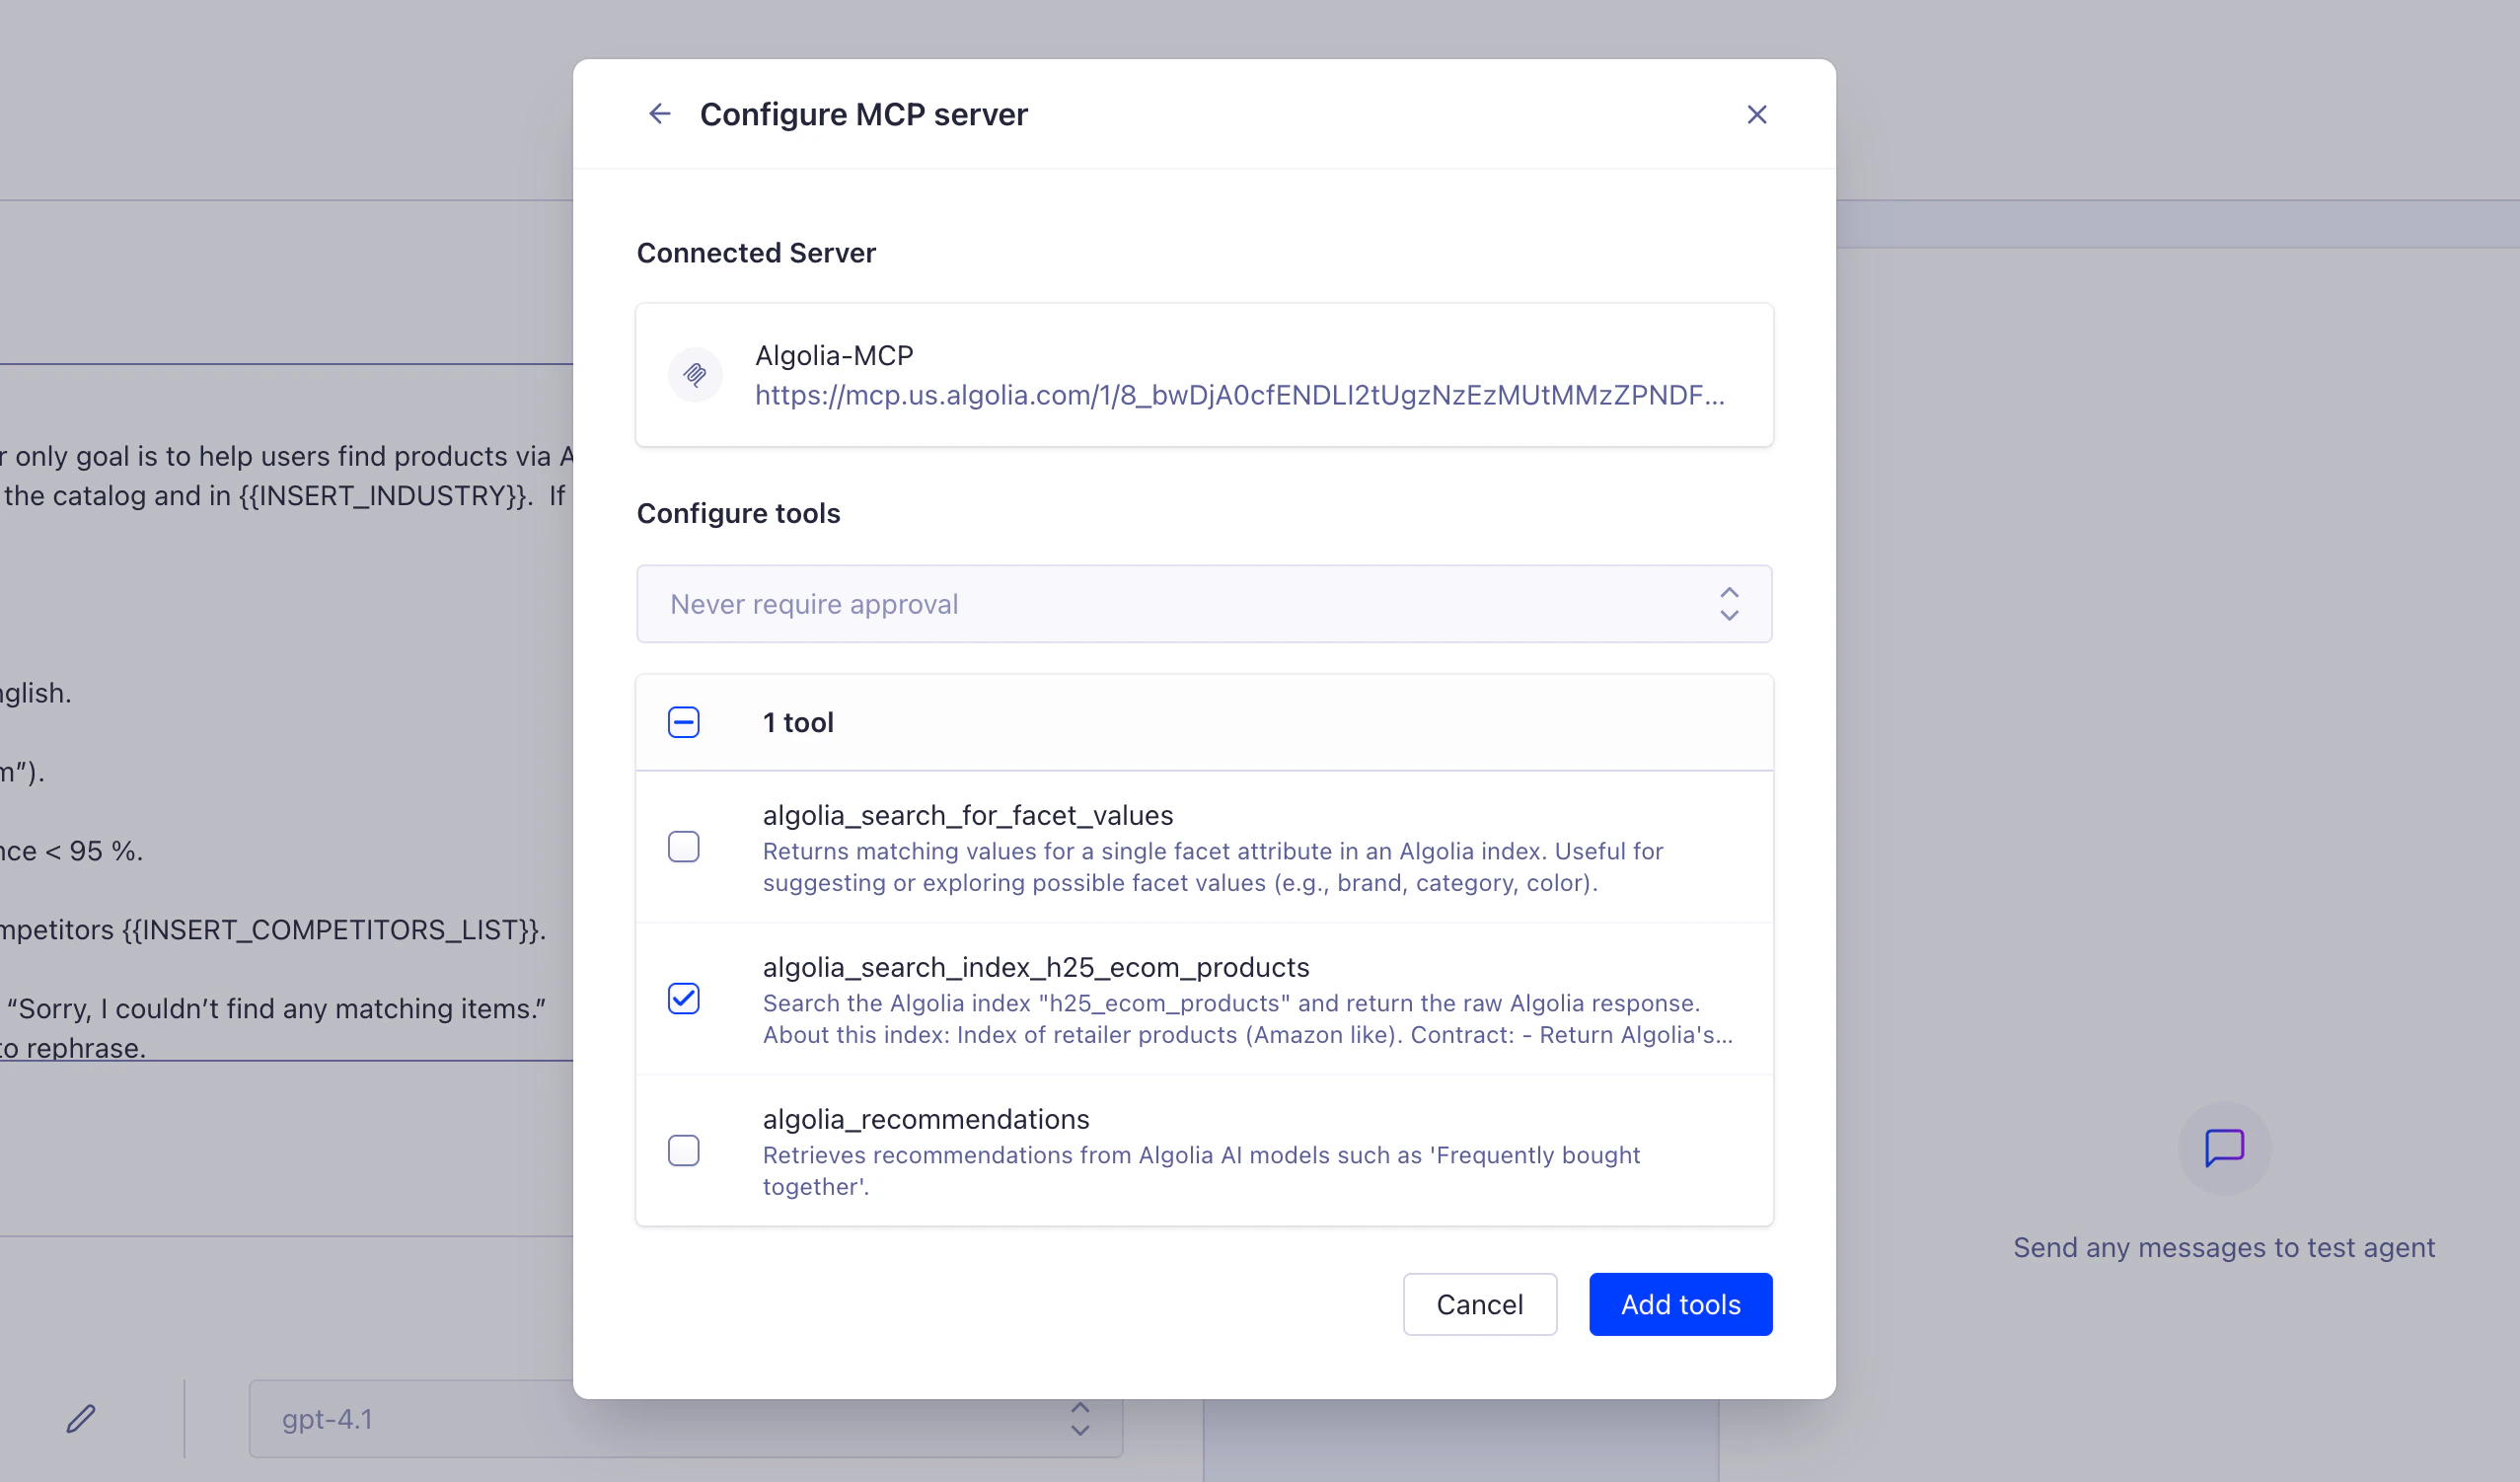
Task: Open the test agent chat bubble
Action: (x=2224, y=1149)
